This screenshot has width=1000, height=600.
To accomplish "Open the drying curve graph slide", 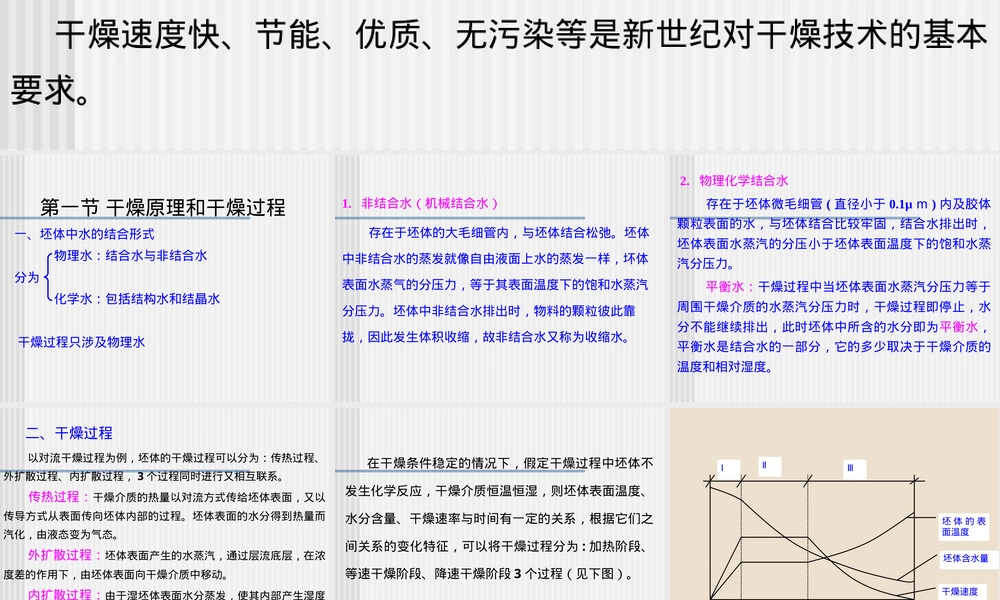I will tap(834, 504).
